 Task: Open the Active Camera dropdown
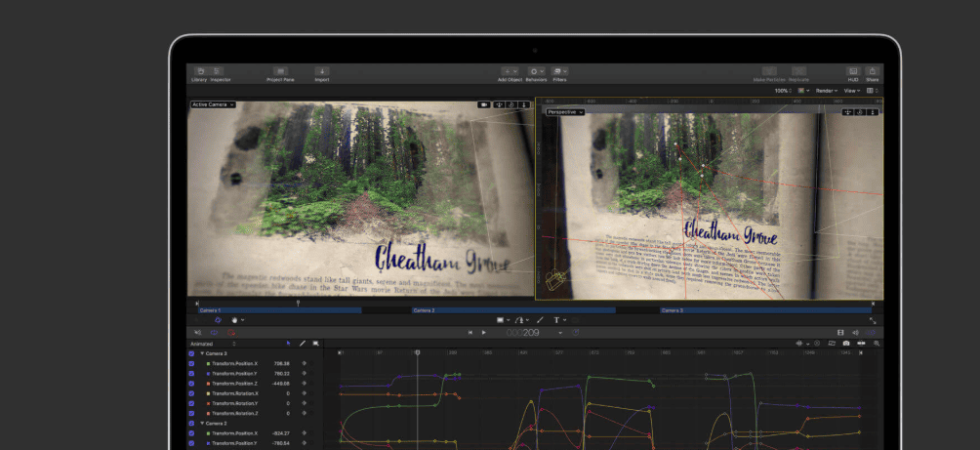(213, 104)
